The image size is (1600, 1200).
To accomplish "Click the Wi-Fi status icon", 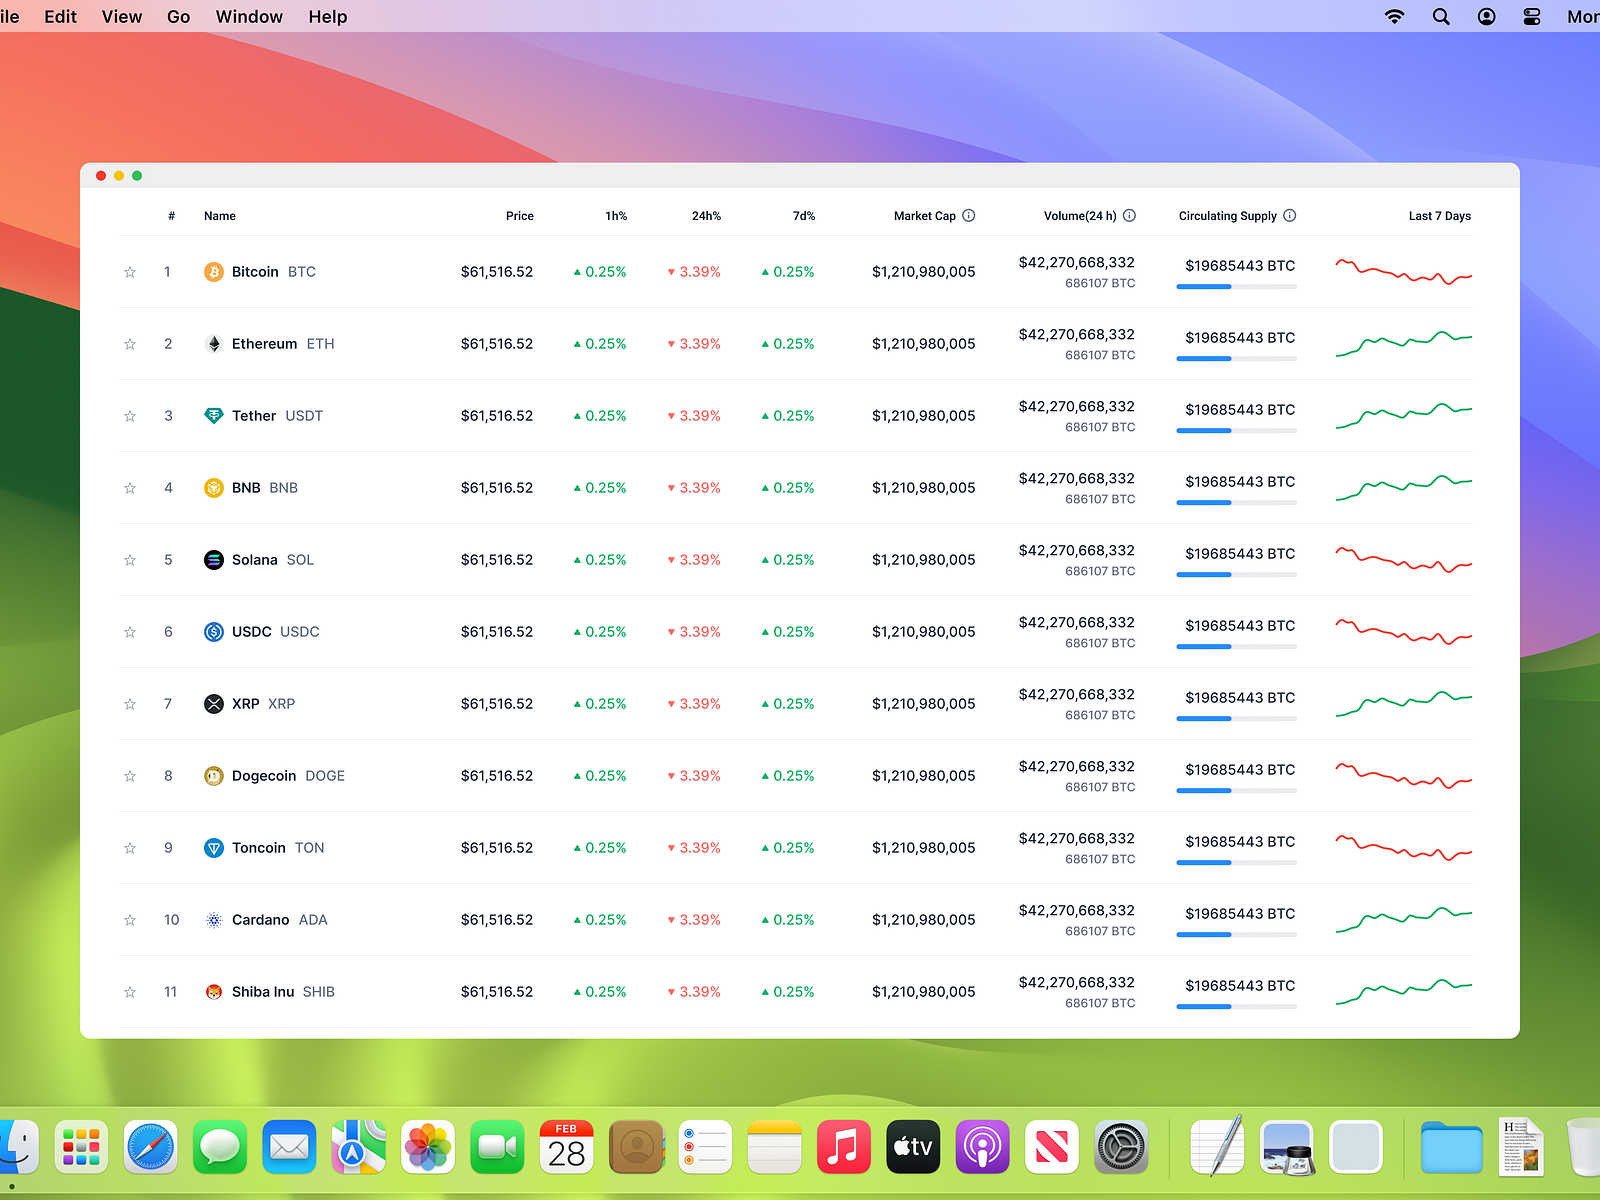I will [1394, 16].
